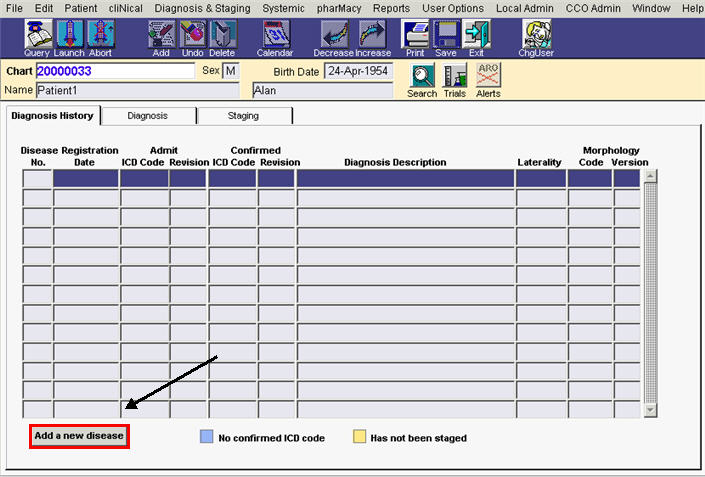The height and width of the screenshot is (477, 705).
Task: Click the Chart number field
Action: tap(115, 71)
